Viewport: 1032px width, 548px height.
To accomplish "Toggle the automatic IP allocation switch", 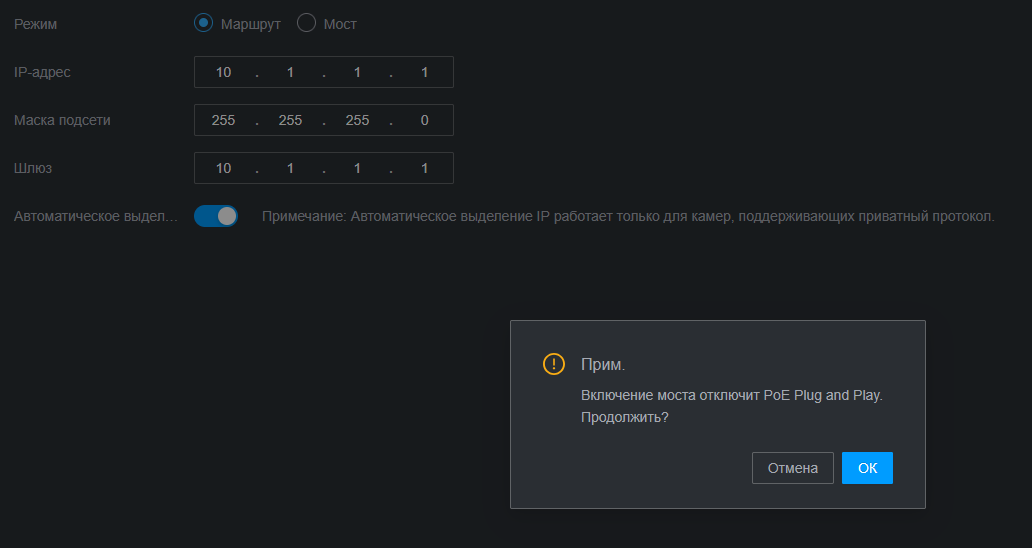I will [216, 216].
